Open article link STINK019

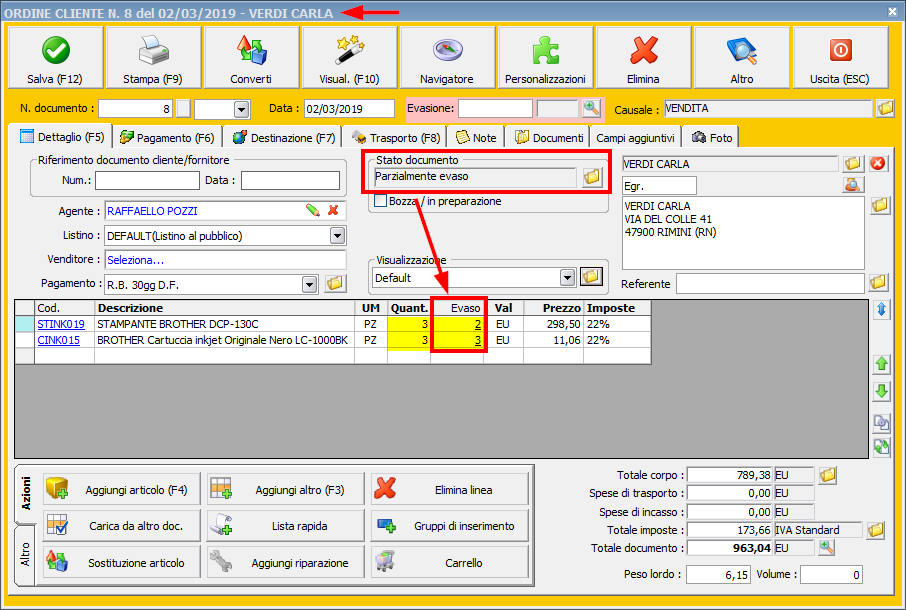click(61, 324)
